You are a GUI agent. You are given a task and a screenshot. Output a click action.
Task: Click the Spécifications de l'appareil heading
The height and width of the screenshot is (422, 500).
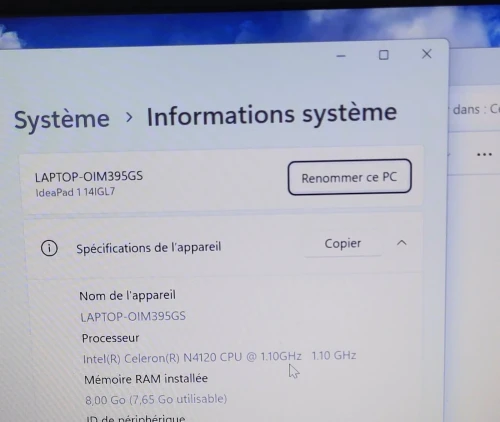point(149,248)
